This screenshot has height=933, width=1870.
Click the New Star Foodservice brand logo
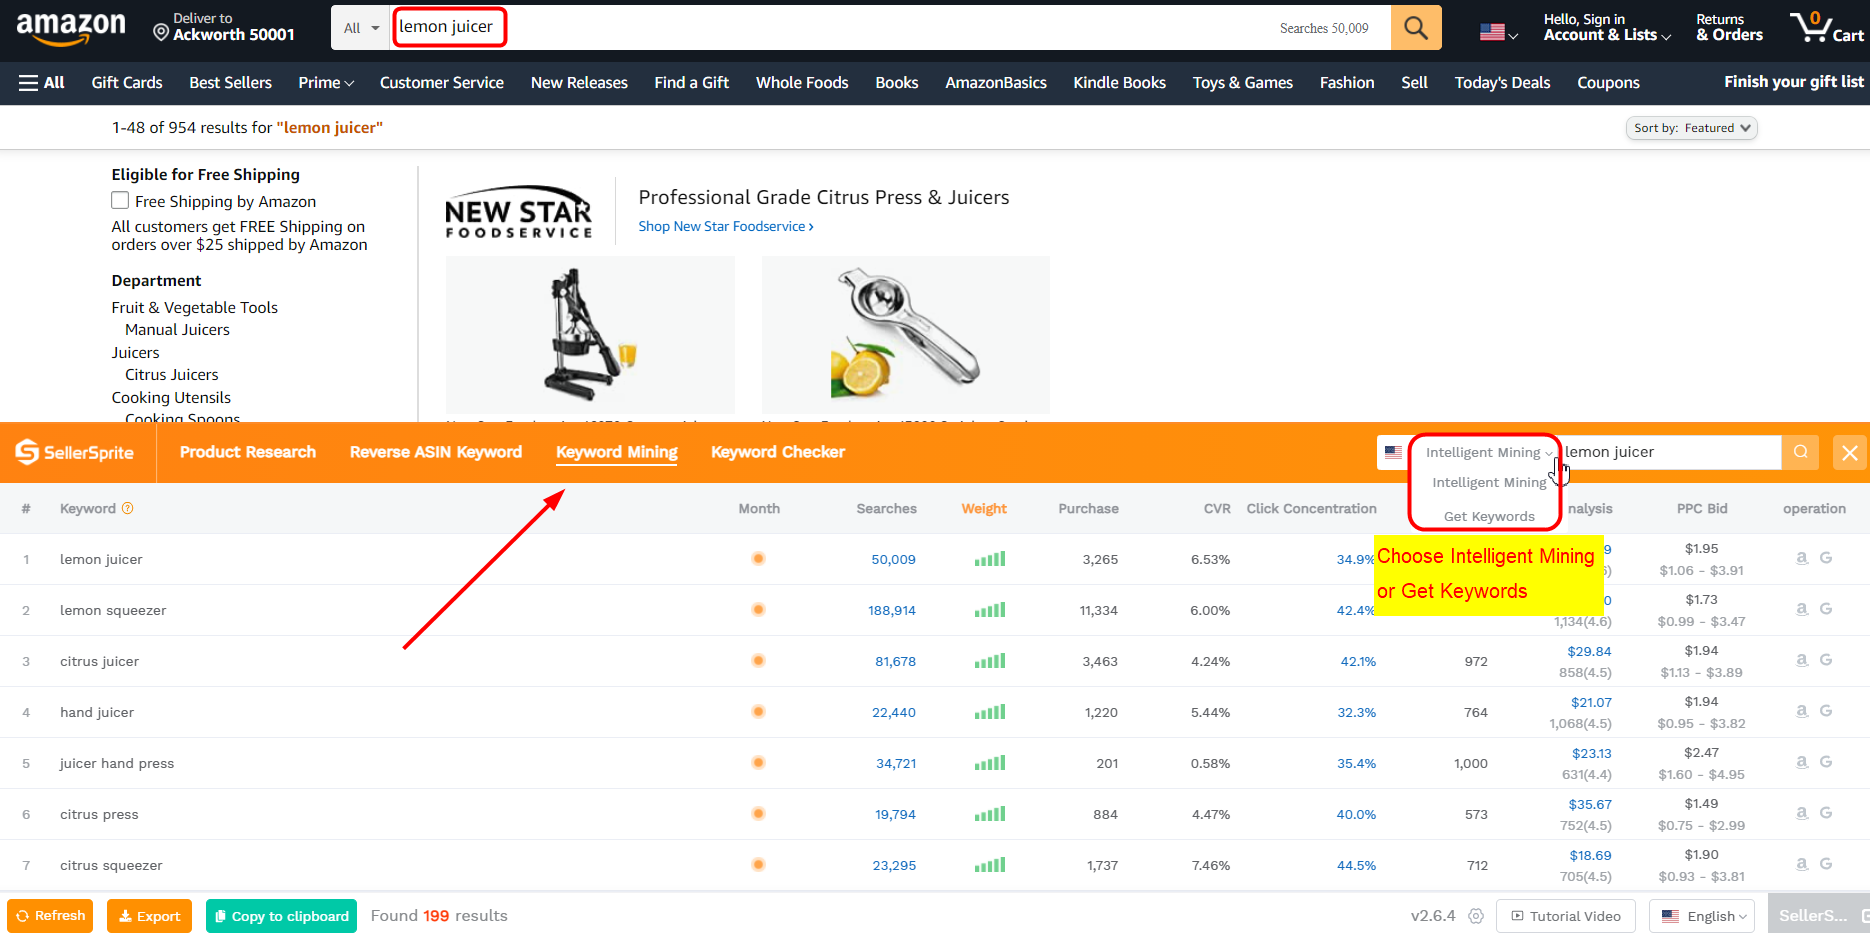(518, 211)
